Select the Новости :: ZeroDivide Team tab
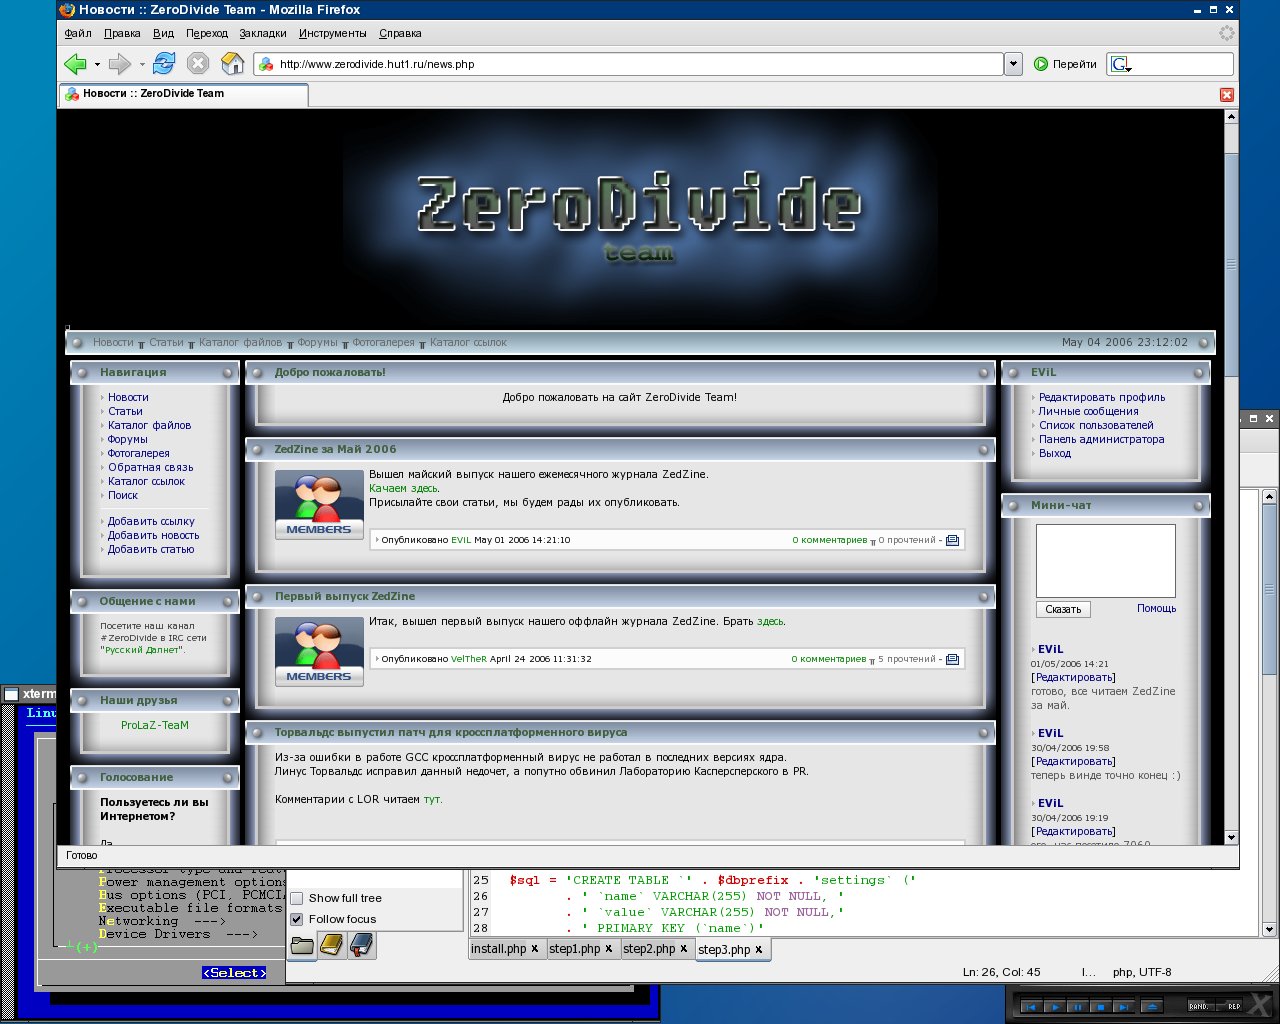Image resolution: width=1280 pixels, height=1024 pixels. coord(183,94)
